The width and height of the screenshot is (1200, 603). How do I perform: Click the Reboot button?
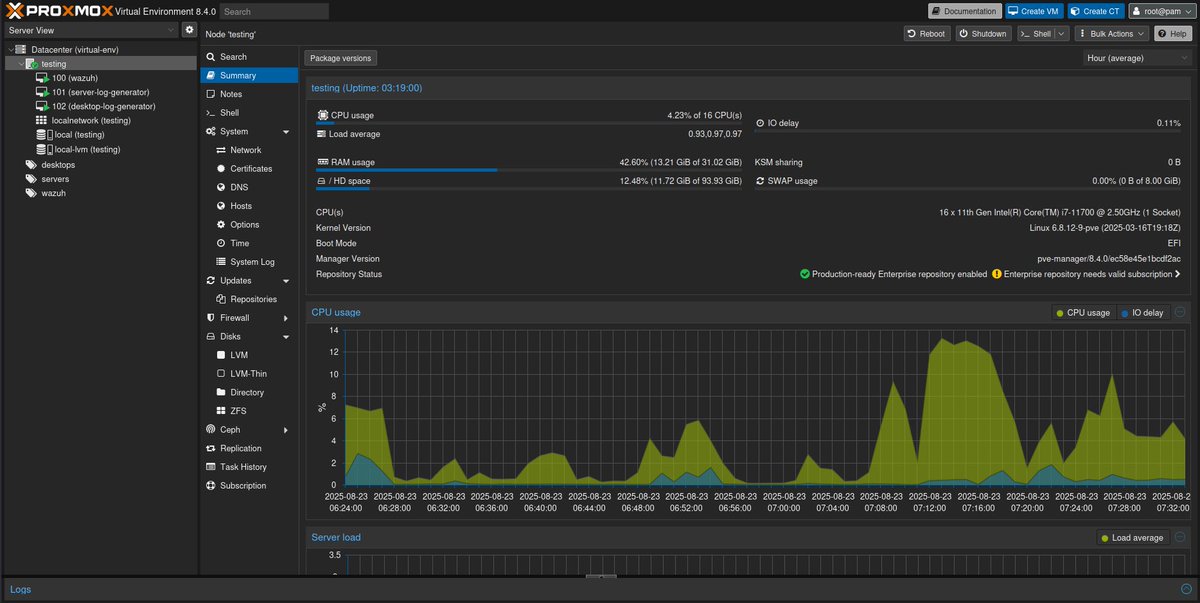coord(927,34)
